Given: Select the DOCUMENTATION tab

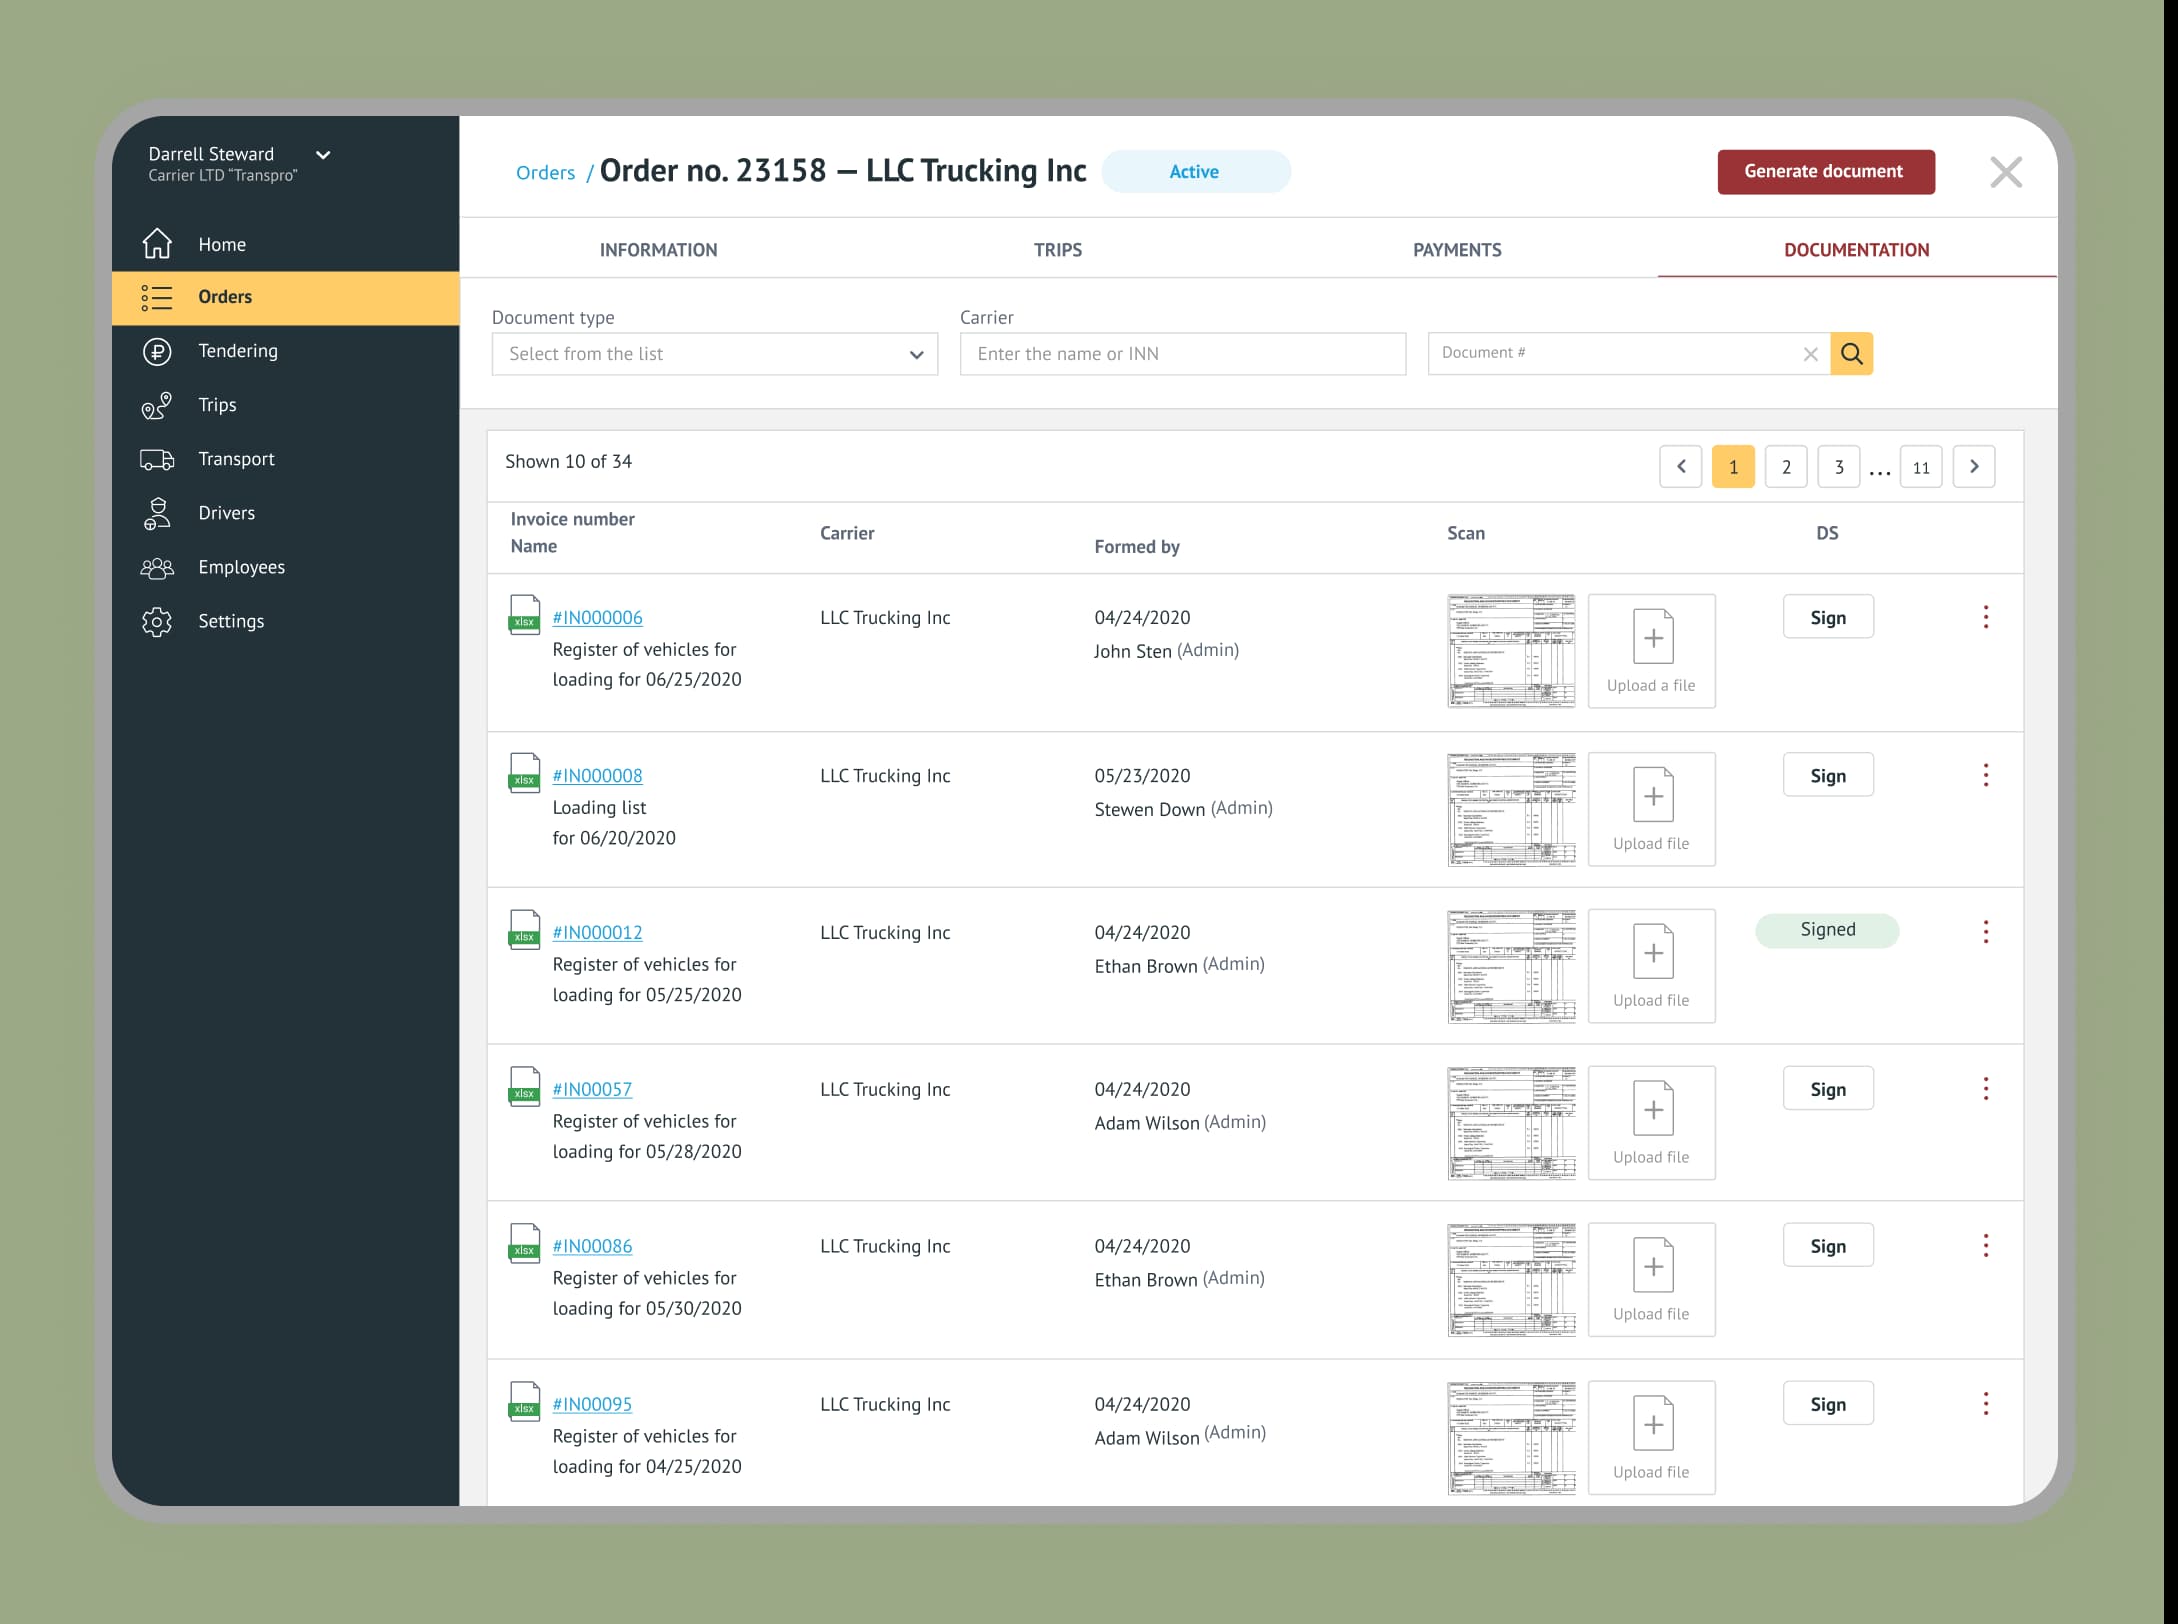Looking at the screenshot, I should click(1857, 250).
